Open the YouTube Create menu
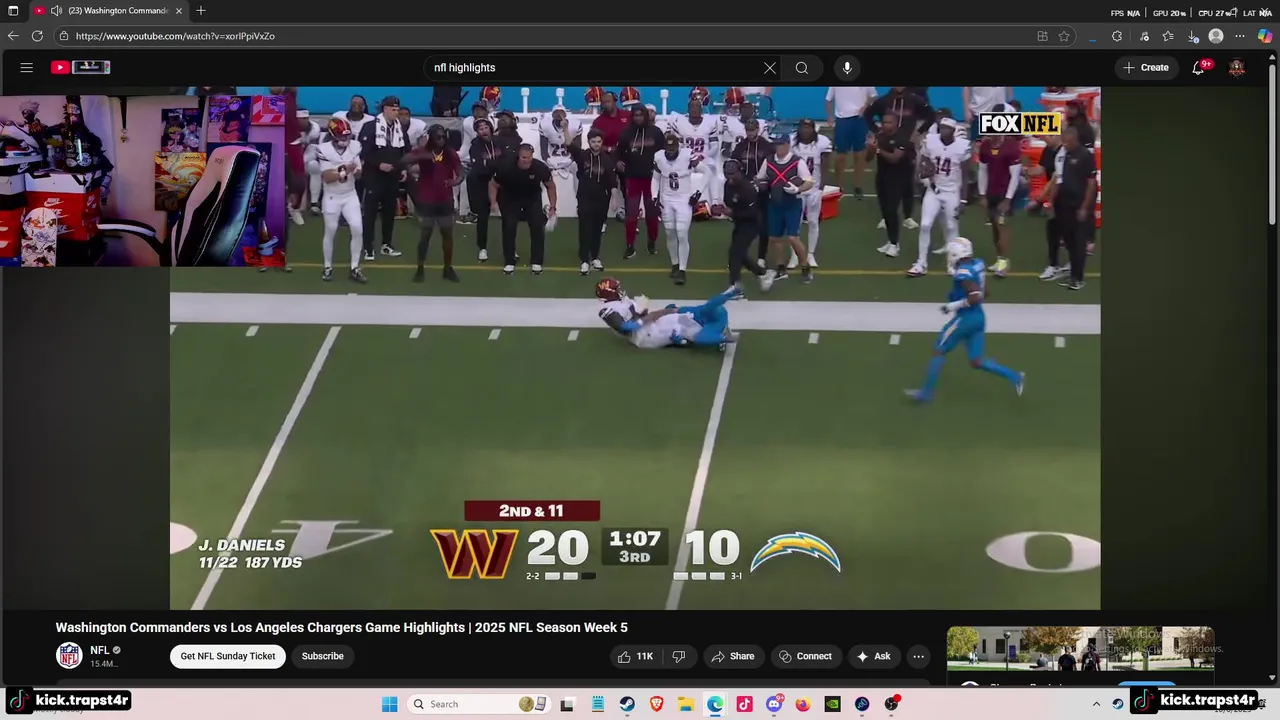Image resolution: width=1280 pixels, height=720 pixels. (1146, 68)
